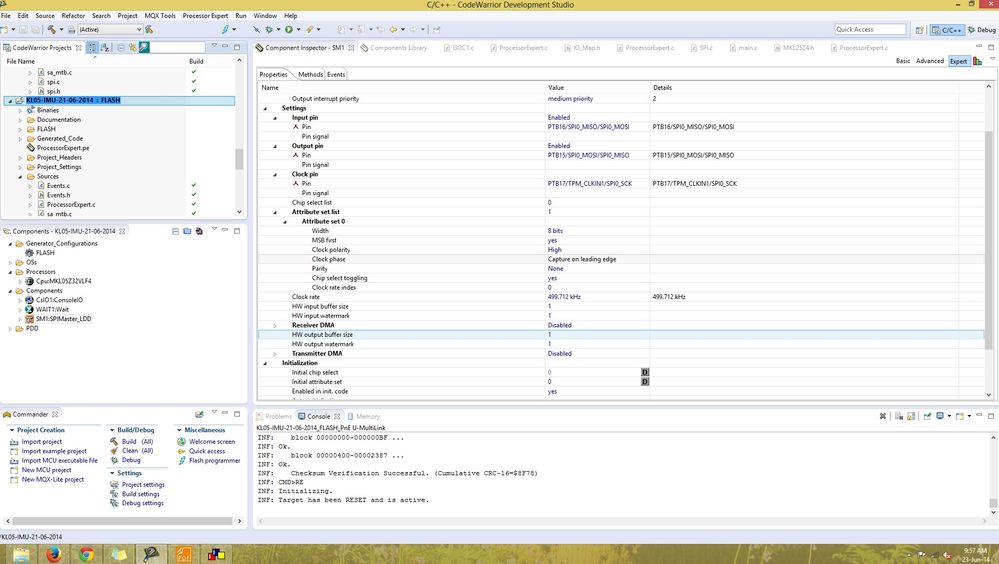The height and width of the screenshot is (564, 999).
Task: Expand the PDD folder in Components
Action: click(10, 329)
